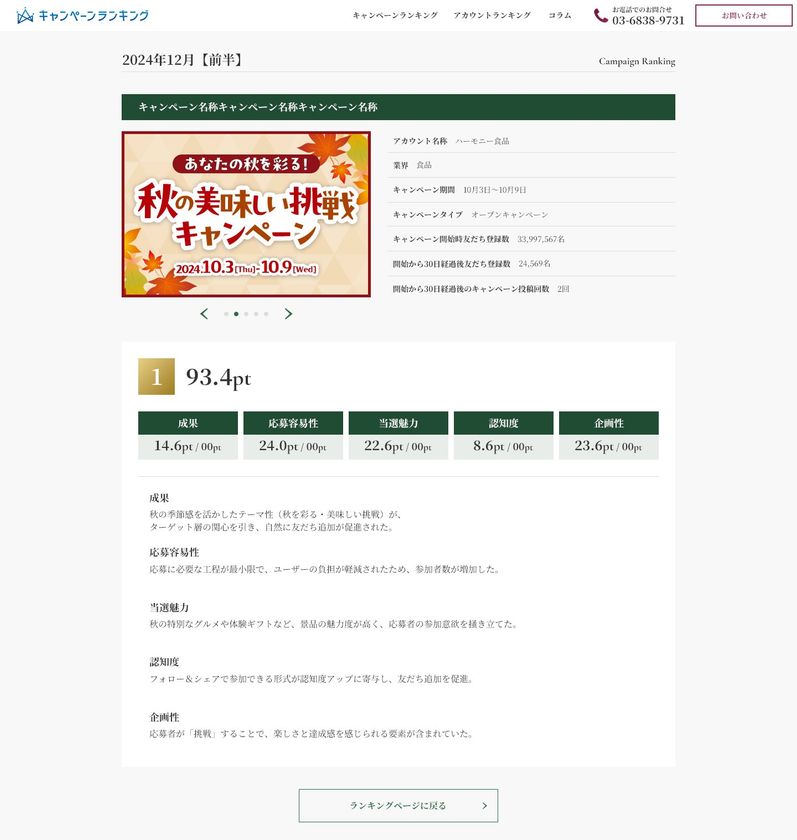This screenshot has height=840, width=797.
Task: Click the autumn campaign banner image
Action: coord(246,214)
